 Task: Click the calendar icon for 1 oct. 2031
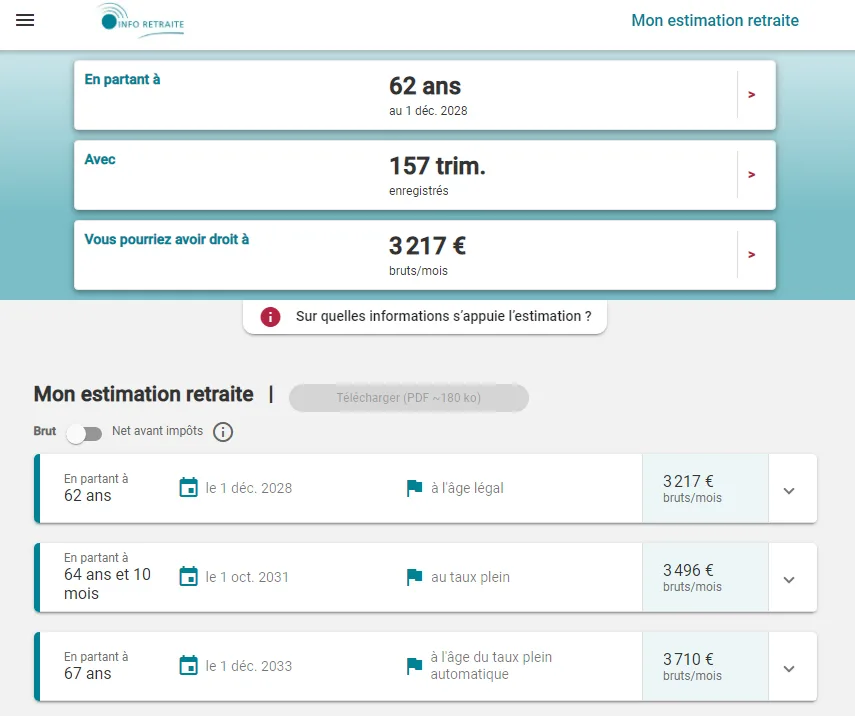188,577
